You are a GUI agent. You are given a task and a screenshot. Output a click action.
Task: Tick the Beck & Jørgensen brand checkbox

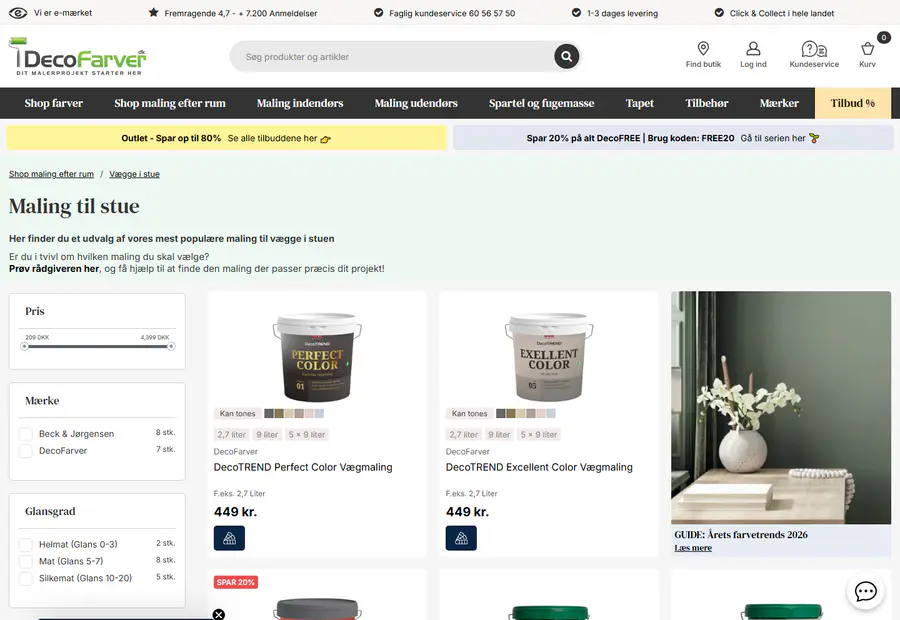tap(25, 434)
